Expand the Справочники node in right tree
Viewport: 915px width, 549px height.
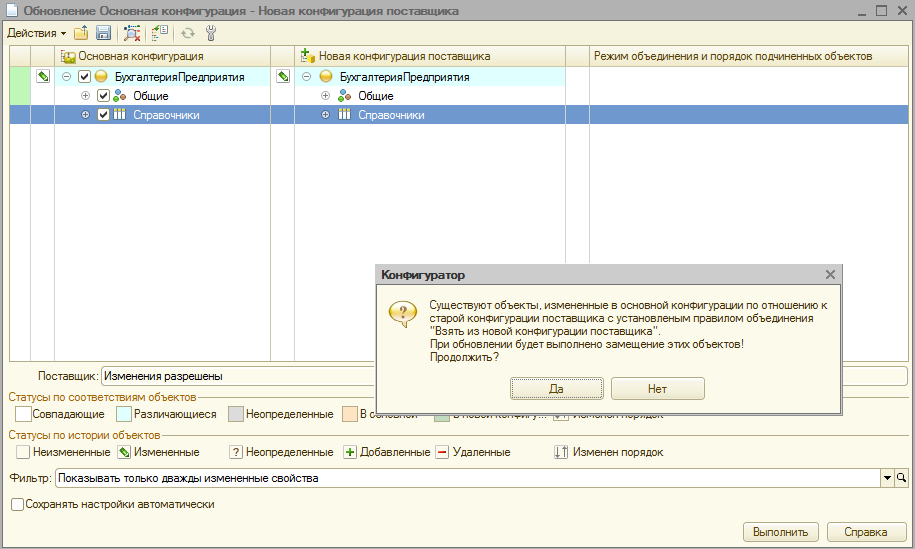(326, 115)
